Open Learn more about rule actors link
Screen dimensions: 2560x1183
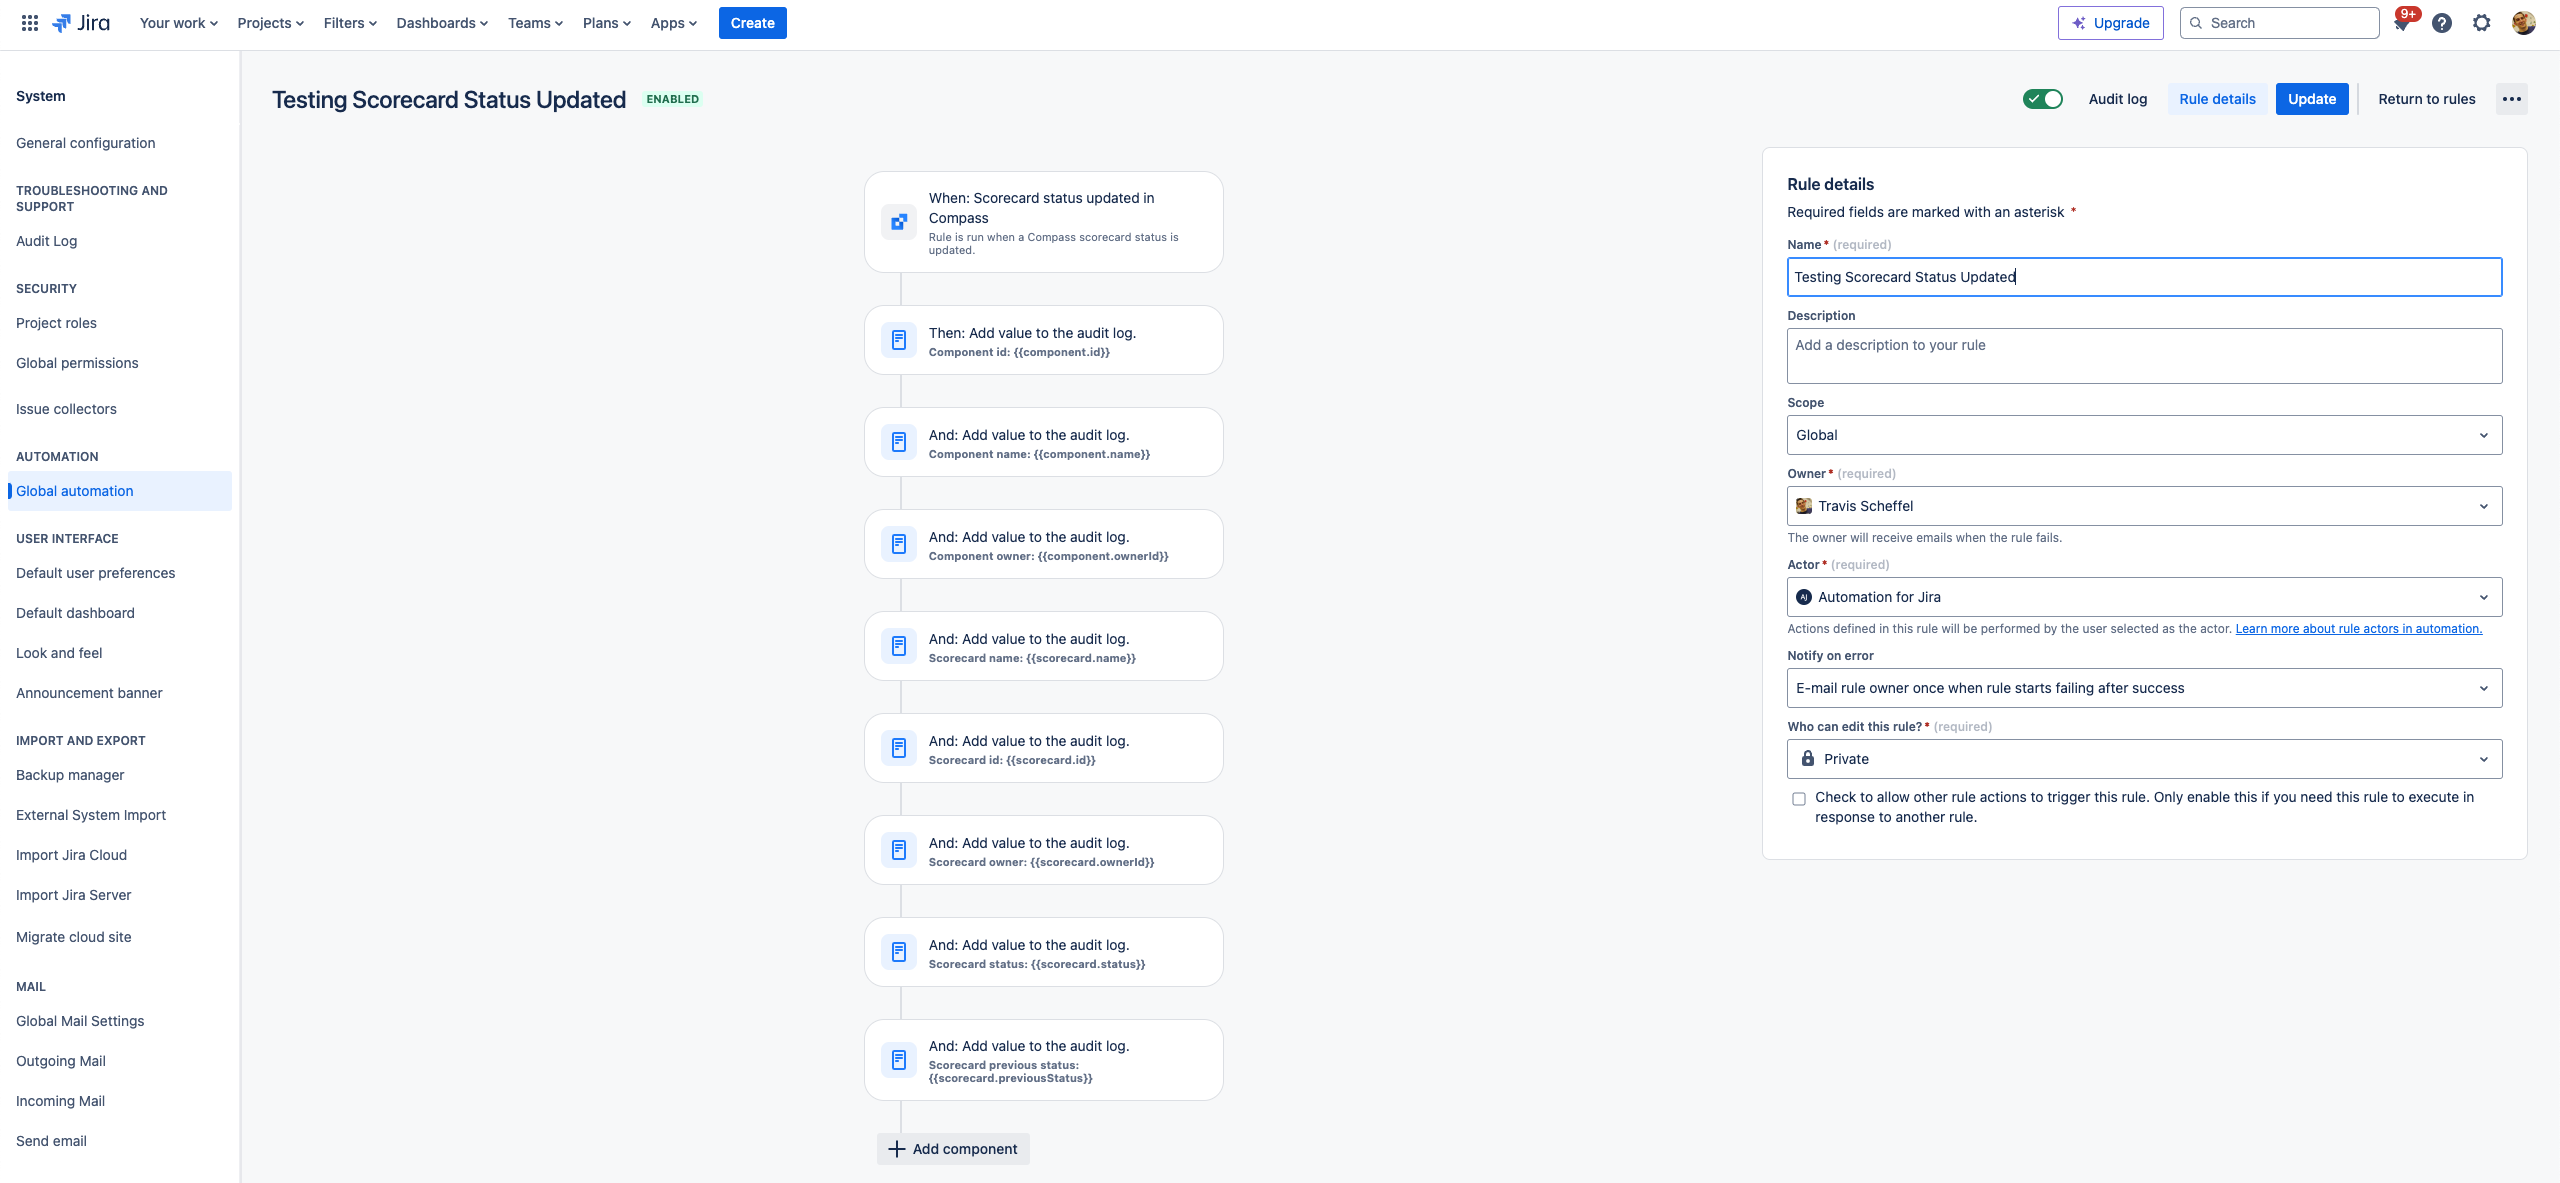[2359, 629]
